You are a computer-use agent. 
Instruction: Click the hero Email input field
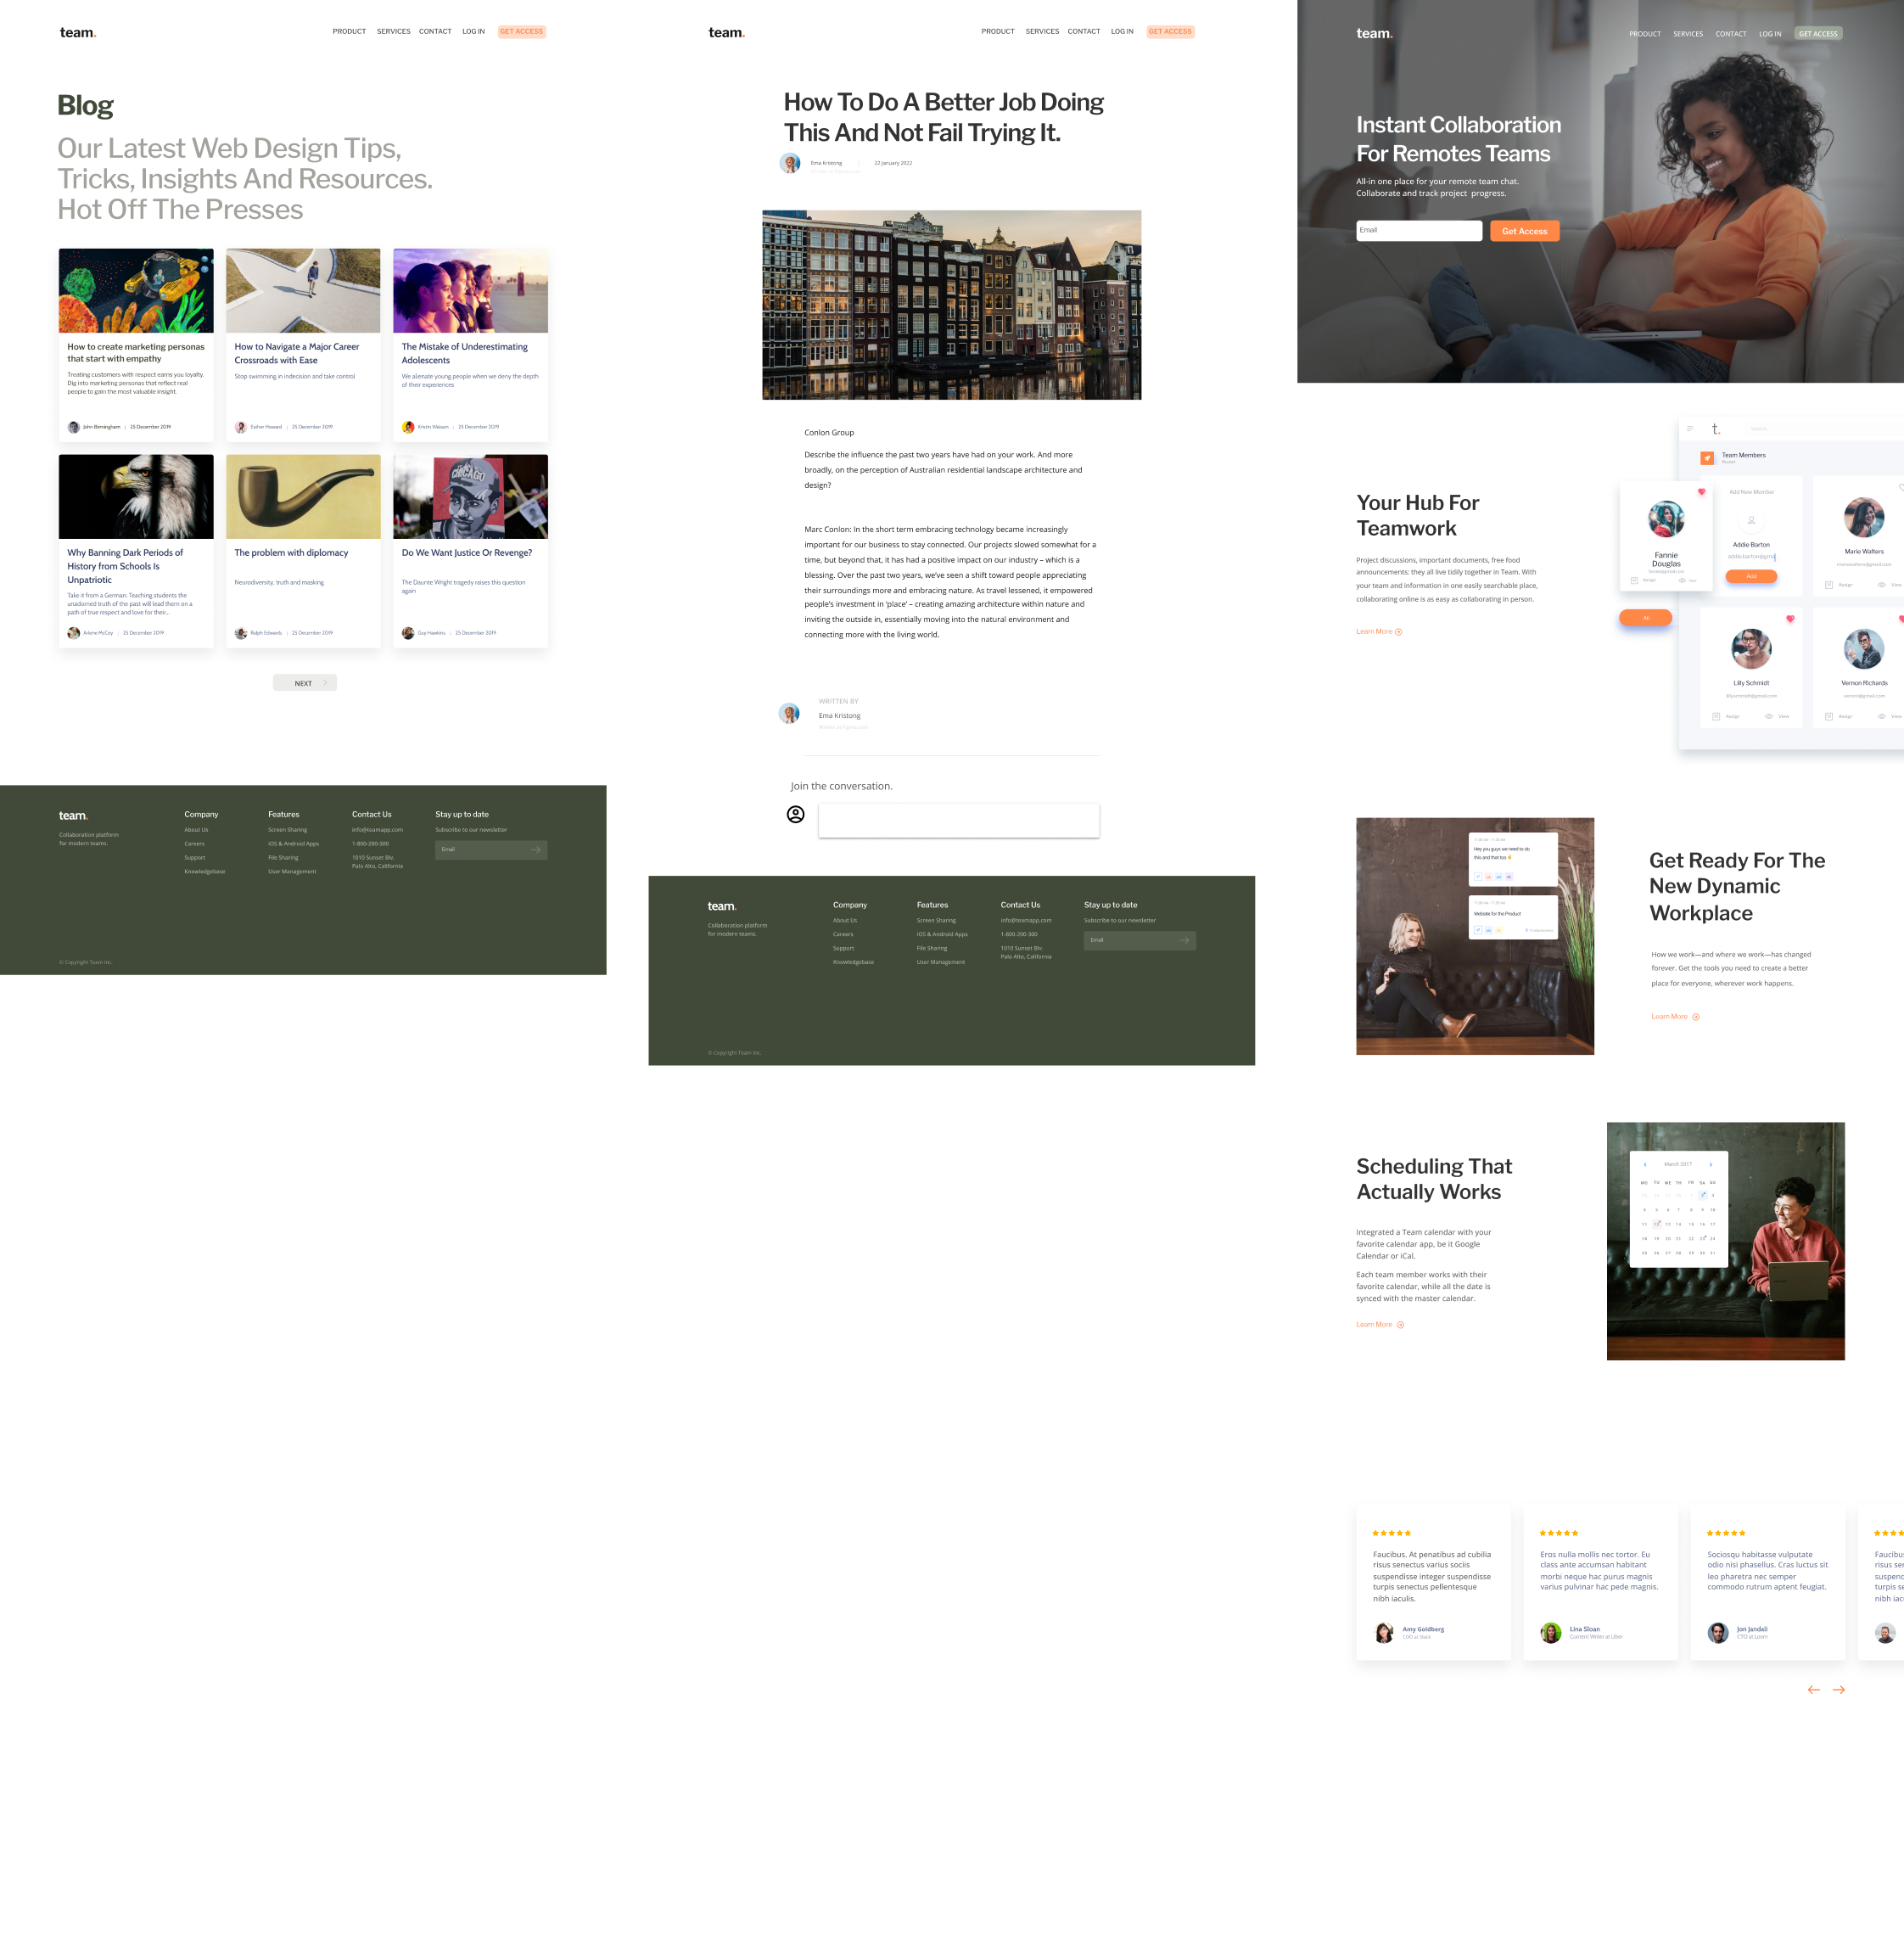1418,231
